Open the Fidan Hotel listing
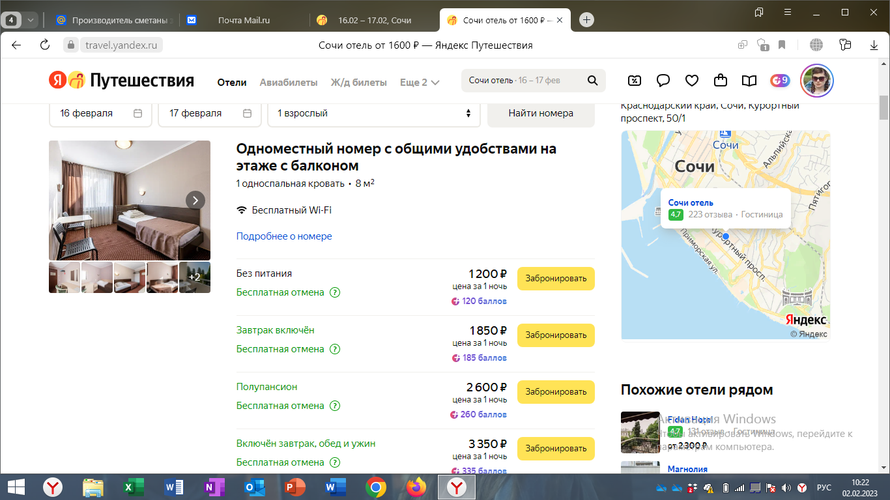The height and width of the screenshot is (500, 890). tap(690, 419)
